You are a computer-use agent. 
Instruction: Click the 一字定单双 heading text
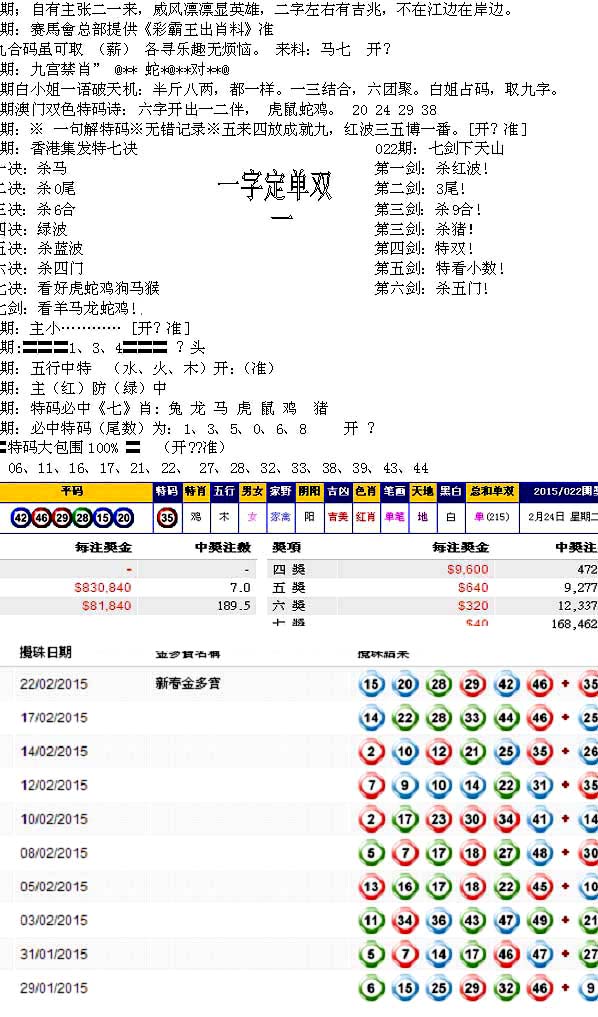pos(275,186)
